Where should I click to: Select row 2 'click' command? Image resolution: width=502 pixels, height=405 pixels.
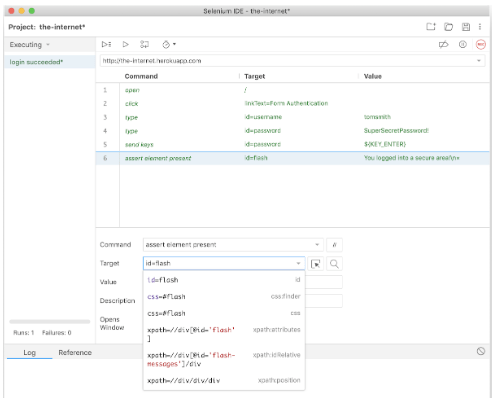(x=293, y=104)
